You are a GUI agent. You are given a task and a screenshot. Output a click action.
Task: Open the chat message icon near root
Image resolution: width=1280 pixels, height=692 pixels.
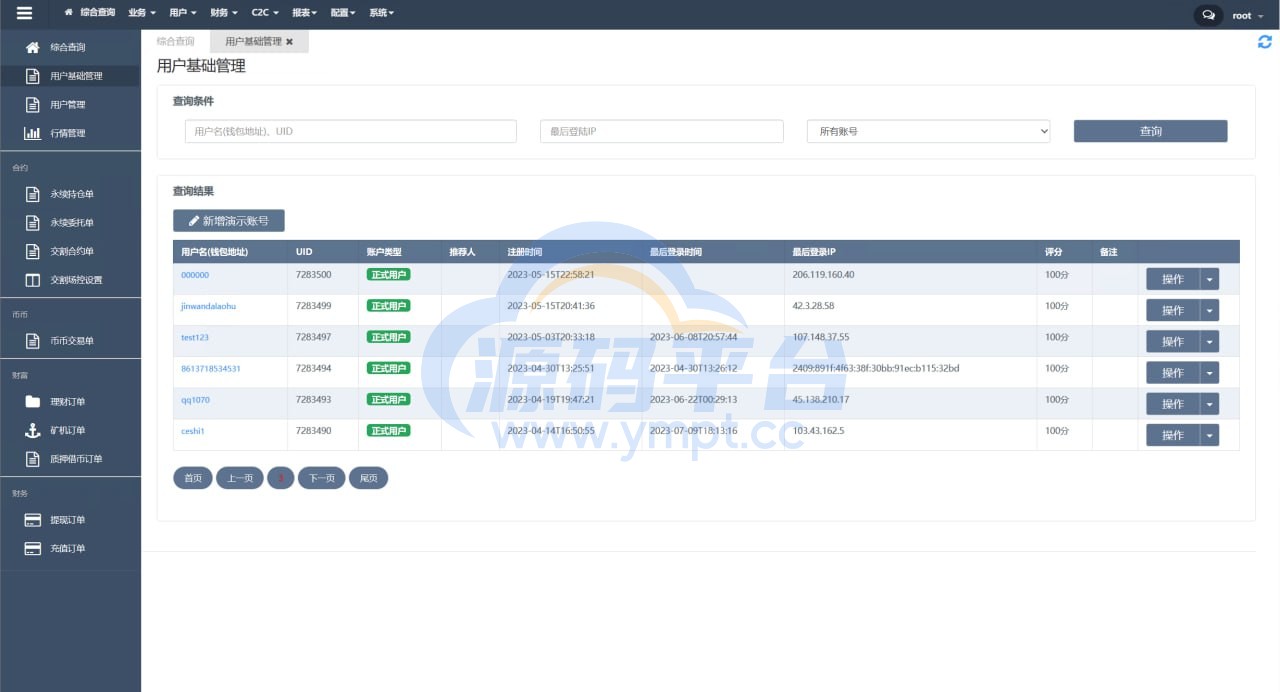coord(1208,15)
